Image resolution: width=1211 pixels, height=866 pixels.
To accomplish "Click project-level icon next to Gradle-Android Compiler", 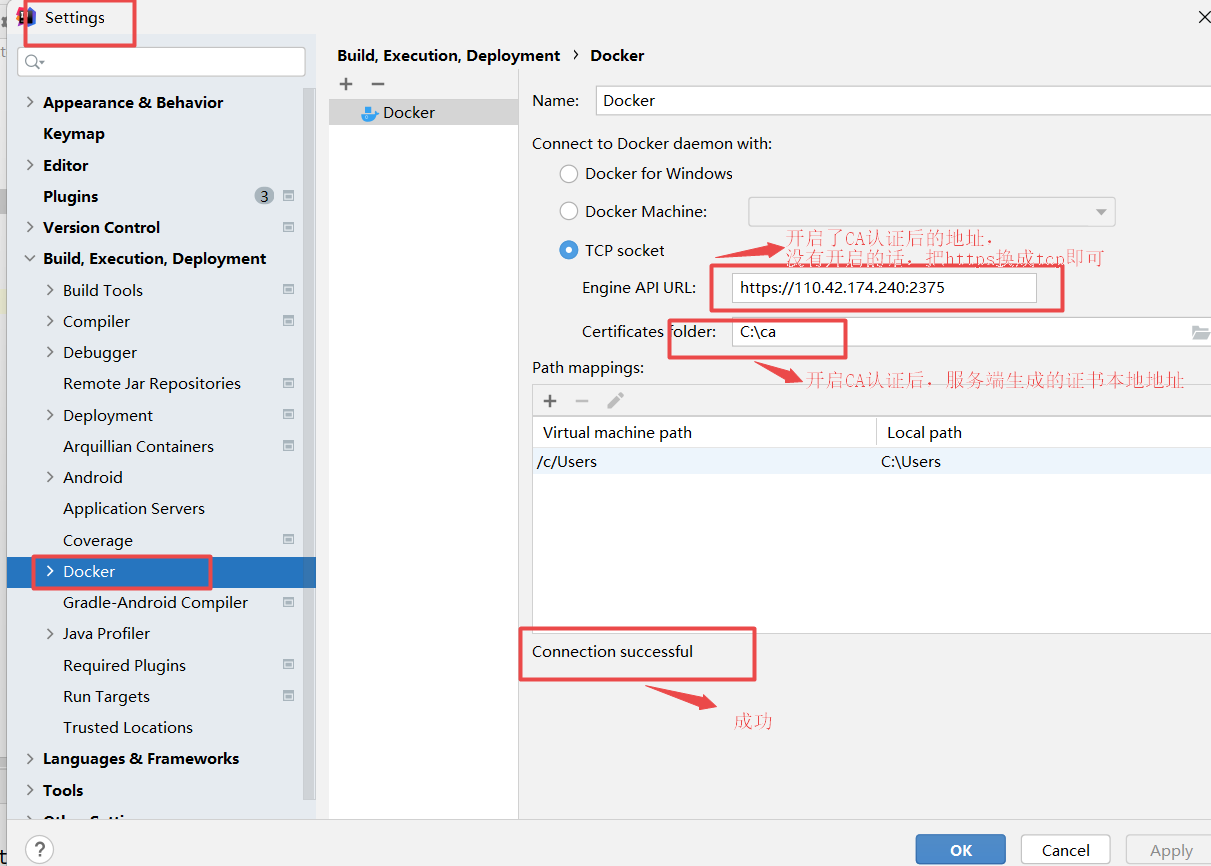I will [288, 602].
